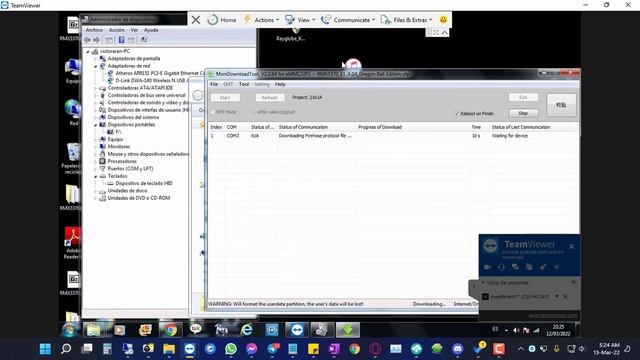Click green download tool icon on remote taskbar

point(347,330)
